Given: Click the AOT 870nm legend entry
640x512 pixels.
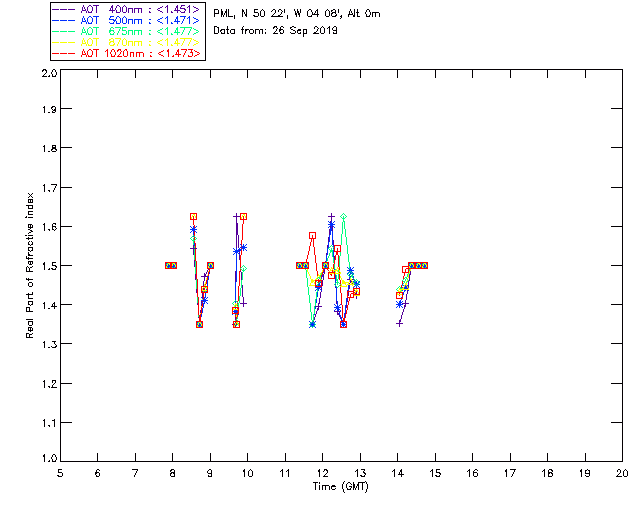Looking at the screenshot, I should tap(126, 42).
